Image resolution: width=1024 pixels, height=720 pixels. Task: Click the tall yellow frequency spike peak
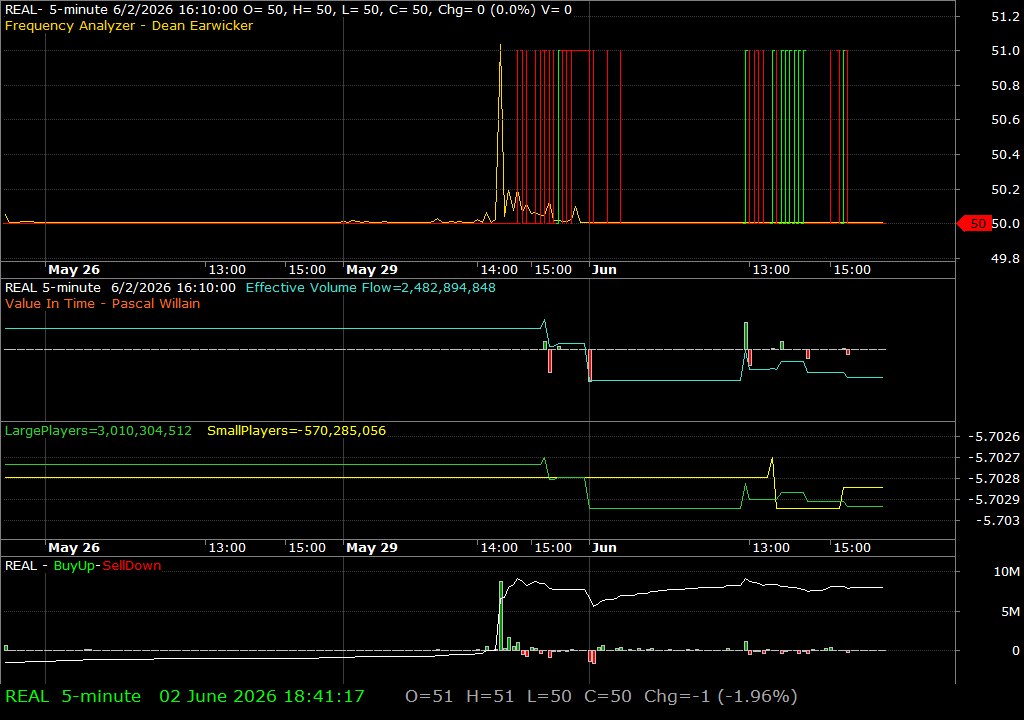pos(501,47)
